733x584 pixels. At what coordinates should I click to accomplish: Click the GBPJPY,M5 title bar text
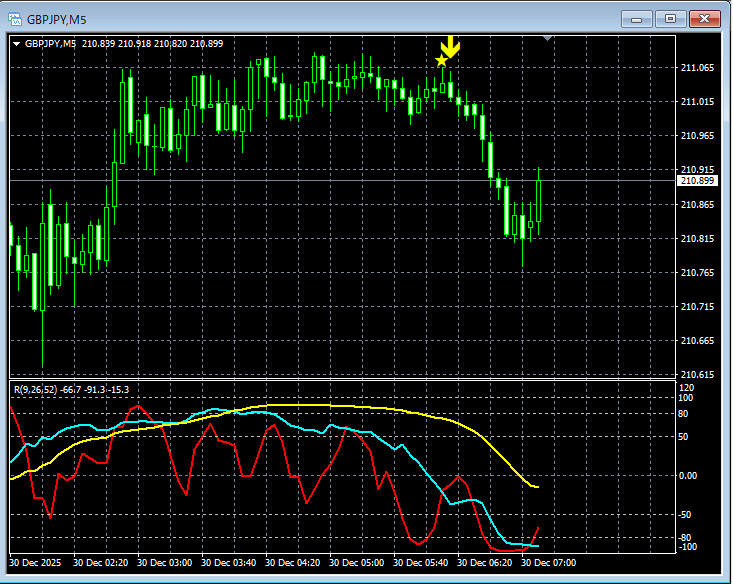point(57,20)
